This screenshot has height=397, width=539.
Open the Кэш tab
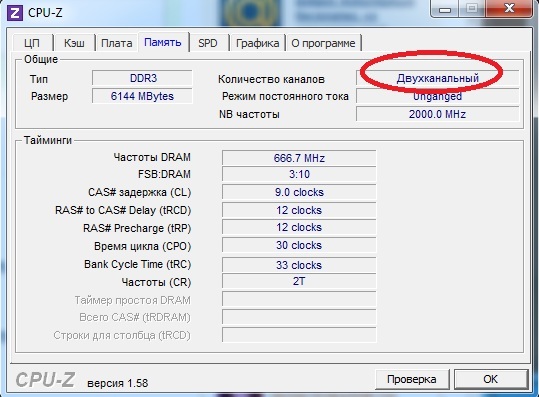coord(74,43)
